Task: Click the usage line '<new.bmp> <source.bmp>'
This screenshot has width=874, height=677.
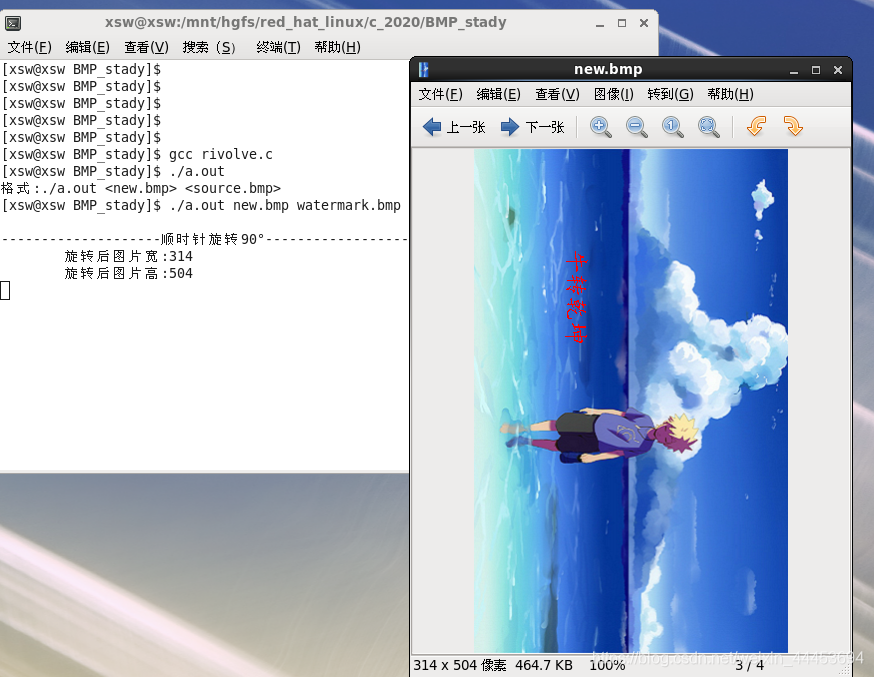Action: point(192,188)
